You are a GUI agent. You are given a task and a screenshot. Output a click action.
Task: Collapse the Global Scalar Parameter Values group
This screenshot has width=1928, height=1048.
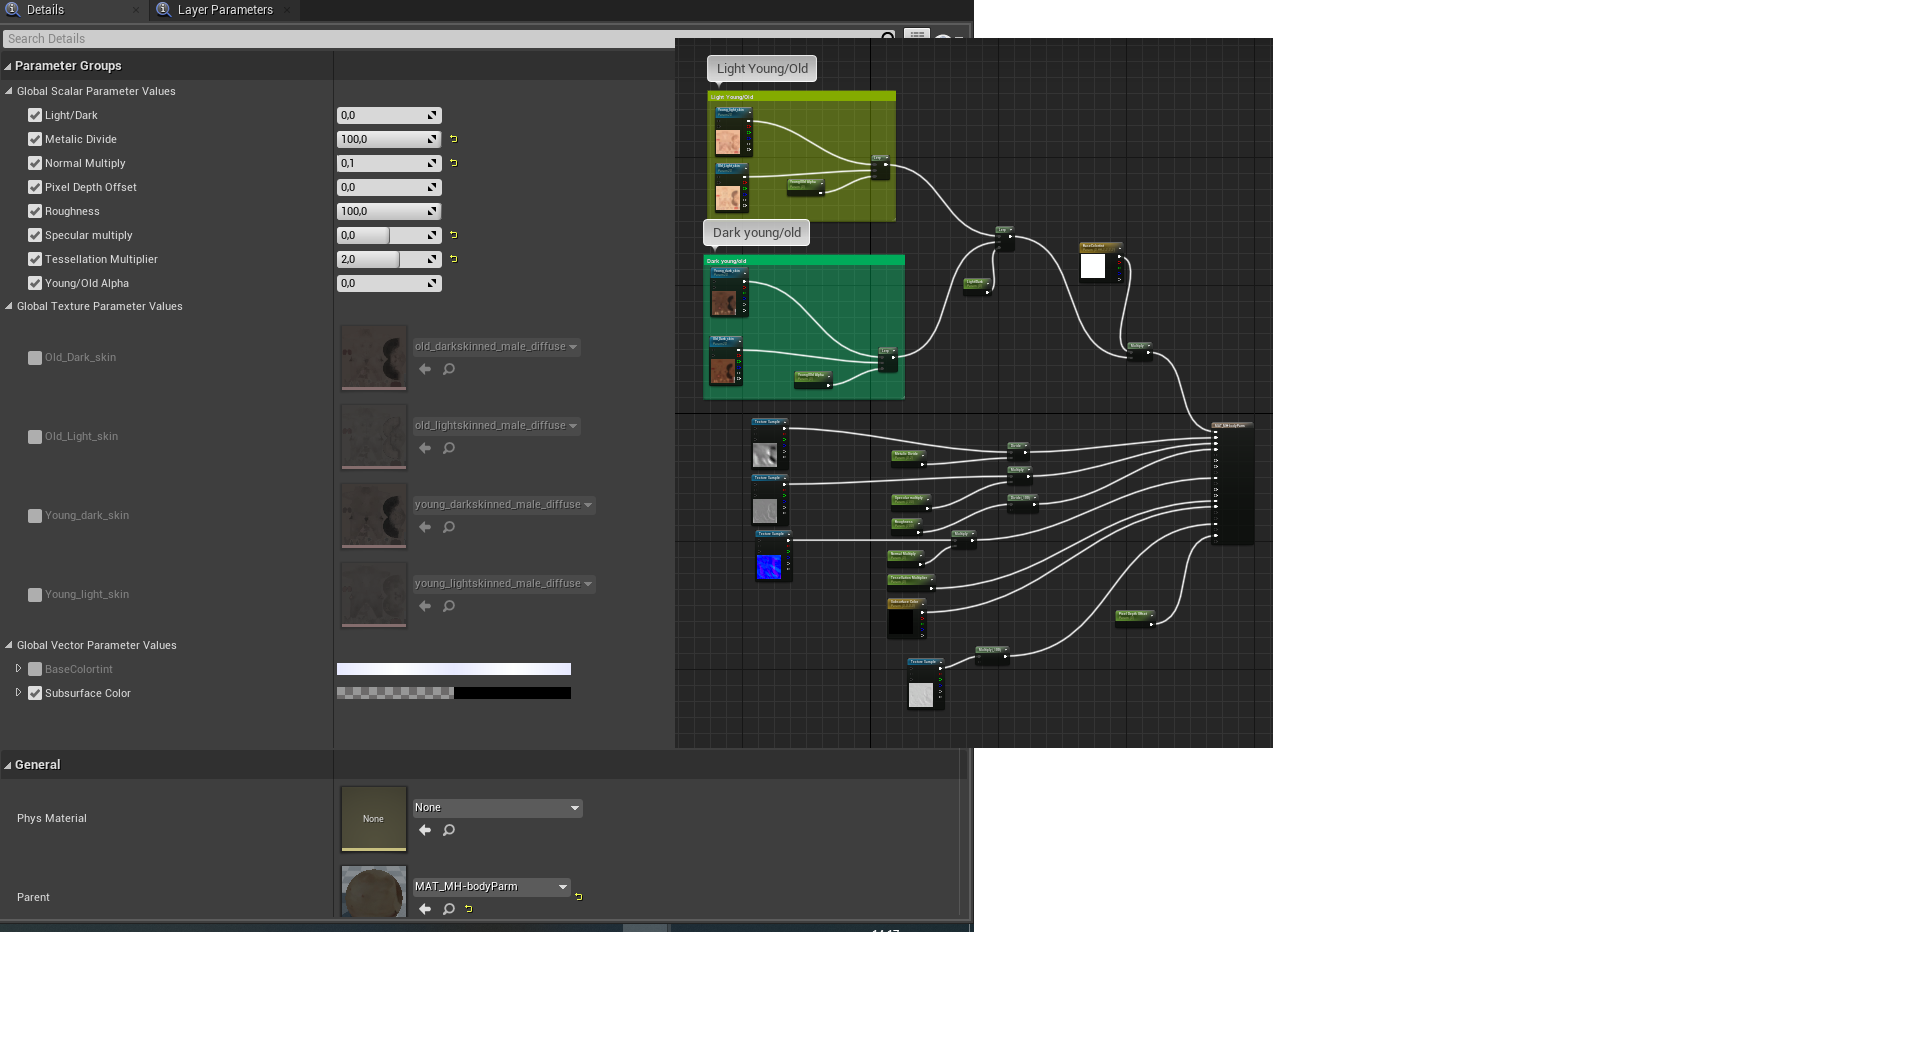point(9,91)
